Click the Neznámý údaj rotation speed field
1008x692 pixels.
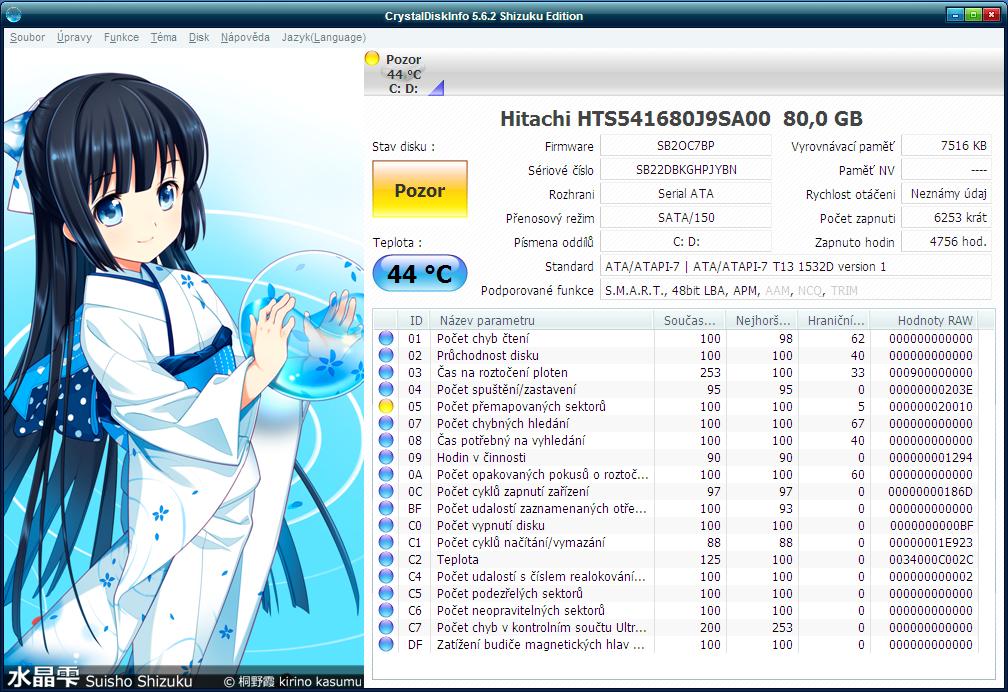tap(946, 194)
